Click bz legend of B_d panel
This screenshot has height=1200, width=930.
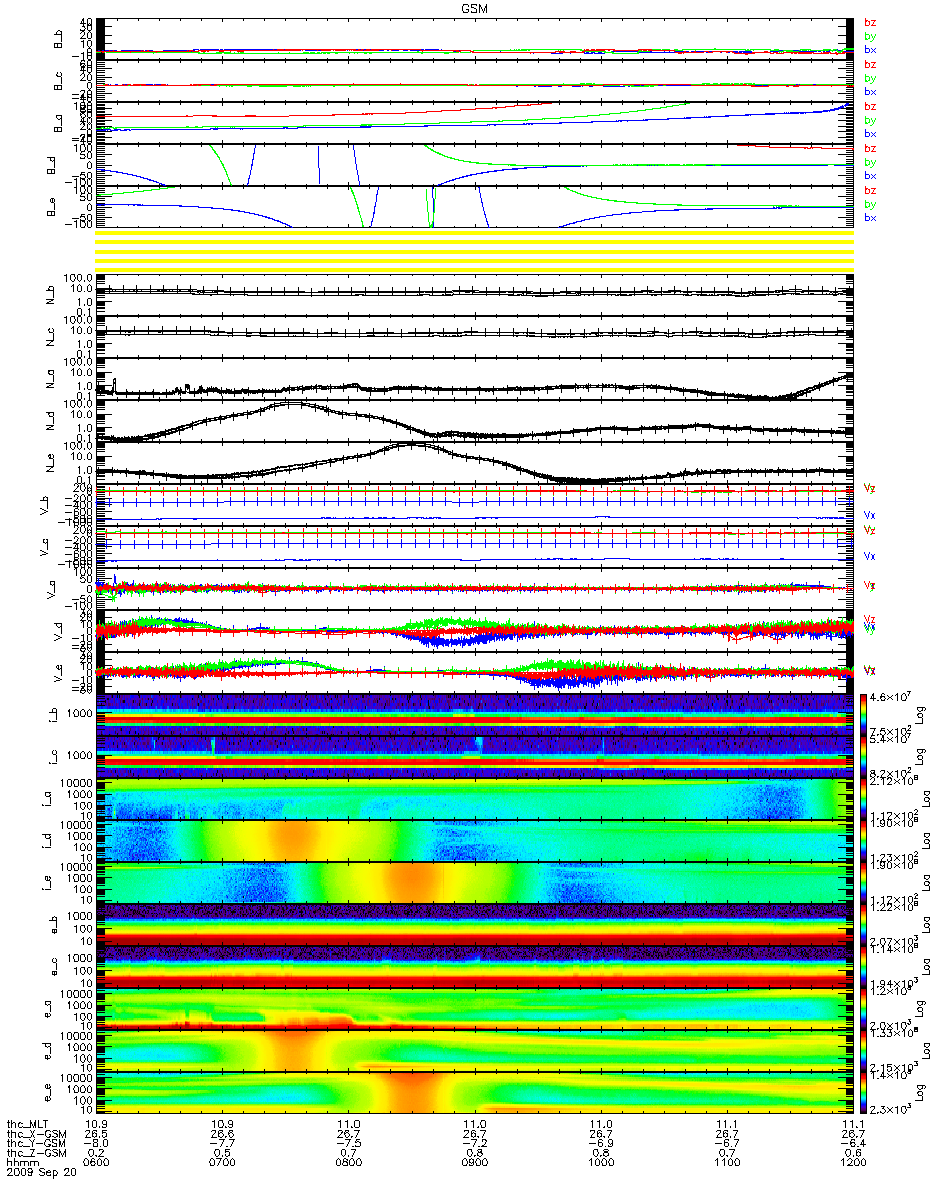tap(870, 149)
